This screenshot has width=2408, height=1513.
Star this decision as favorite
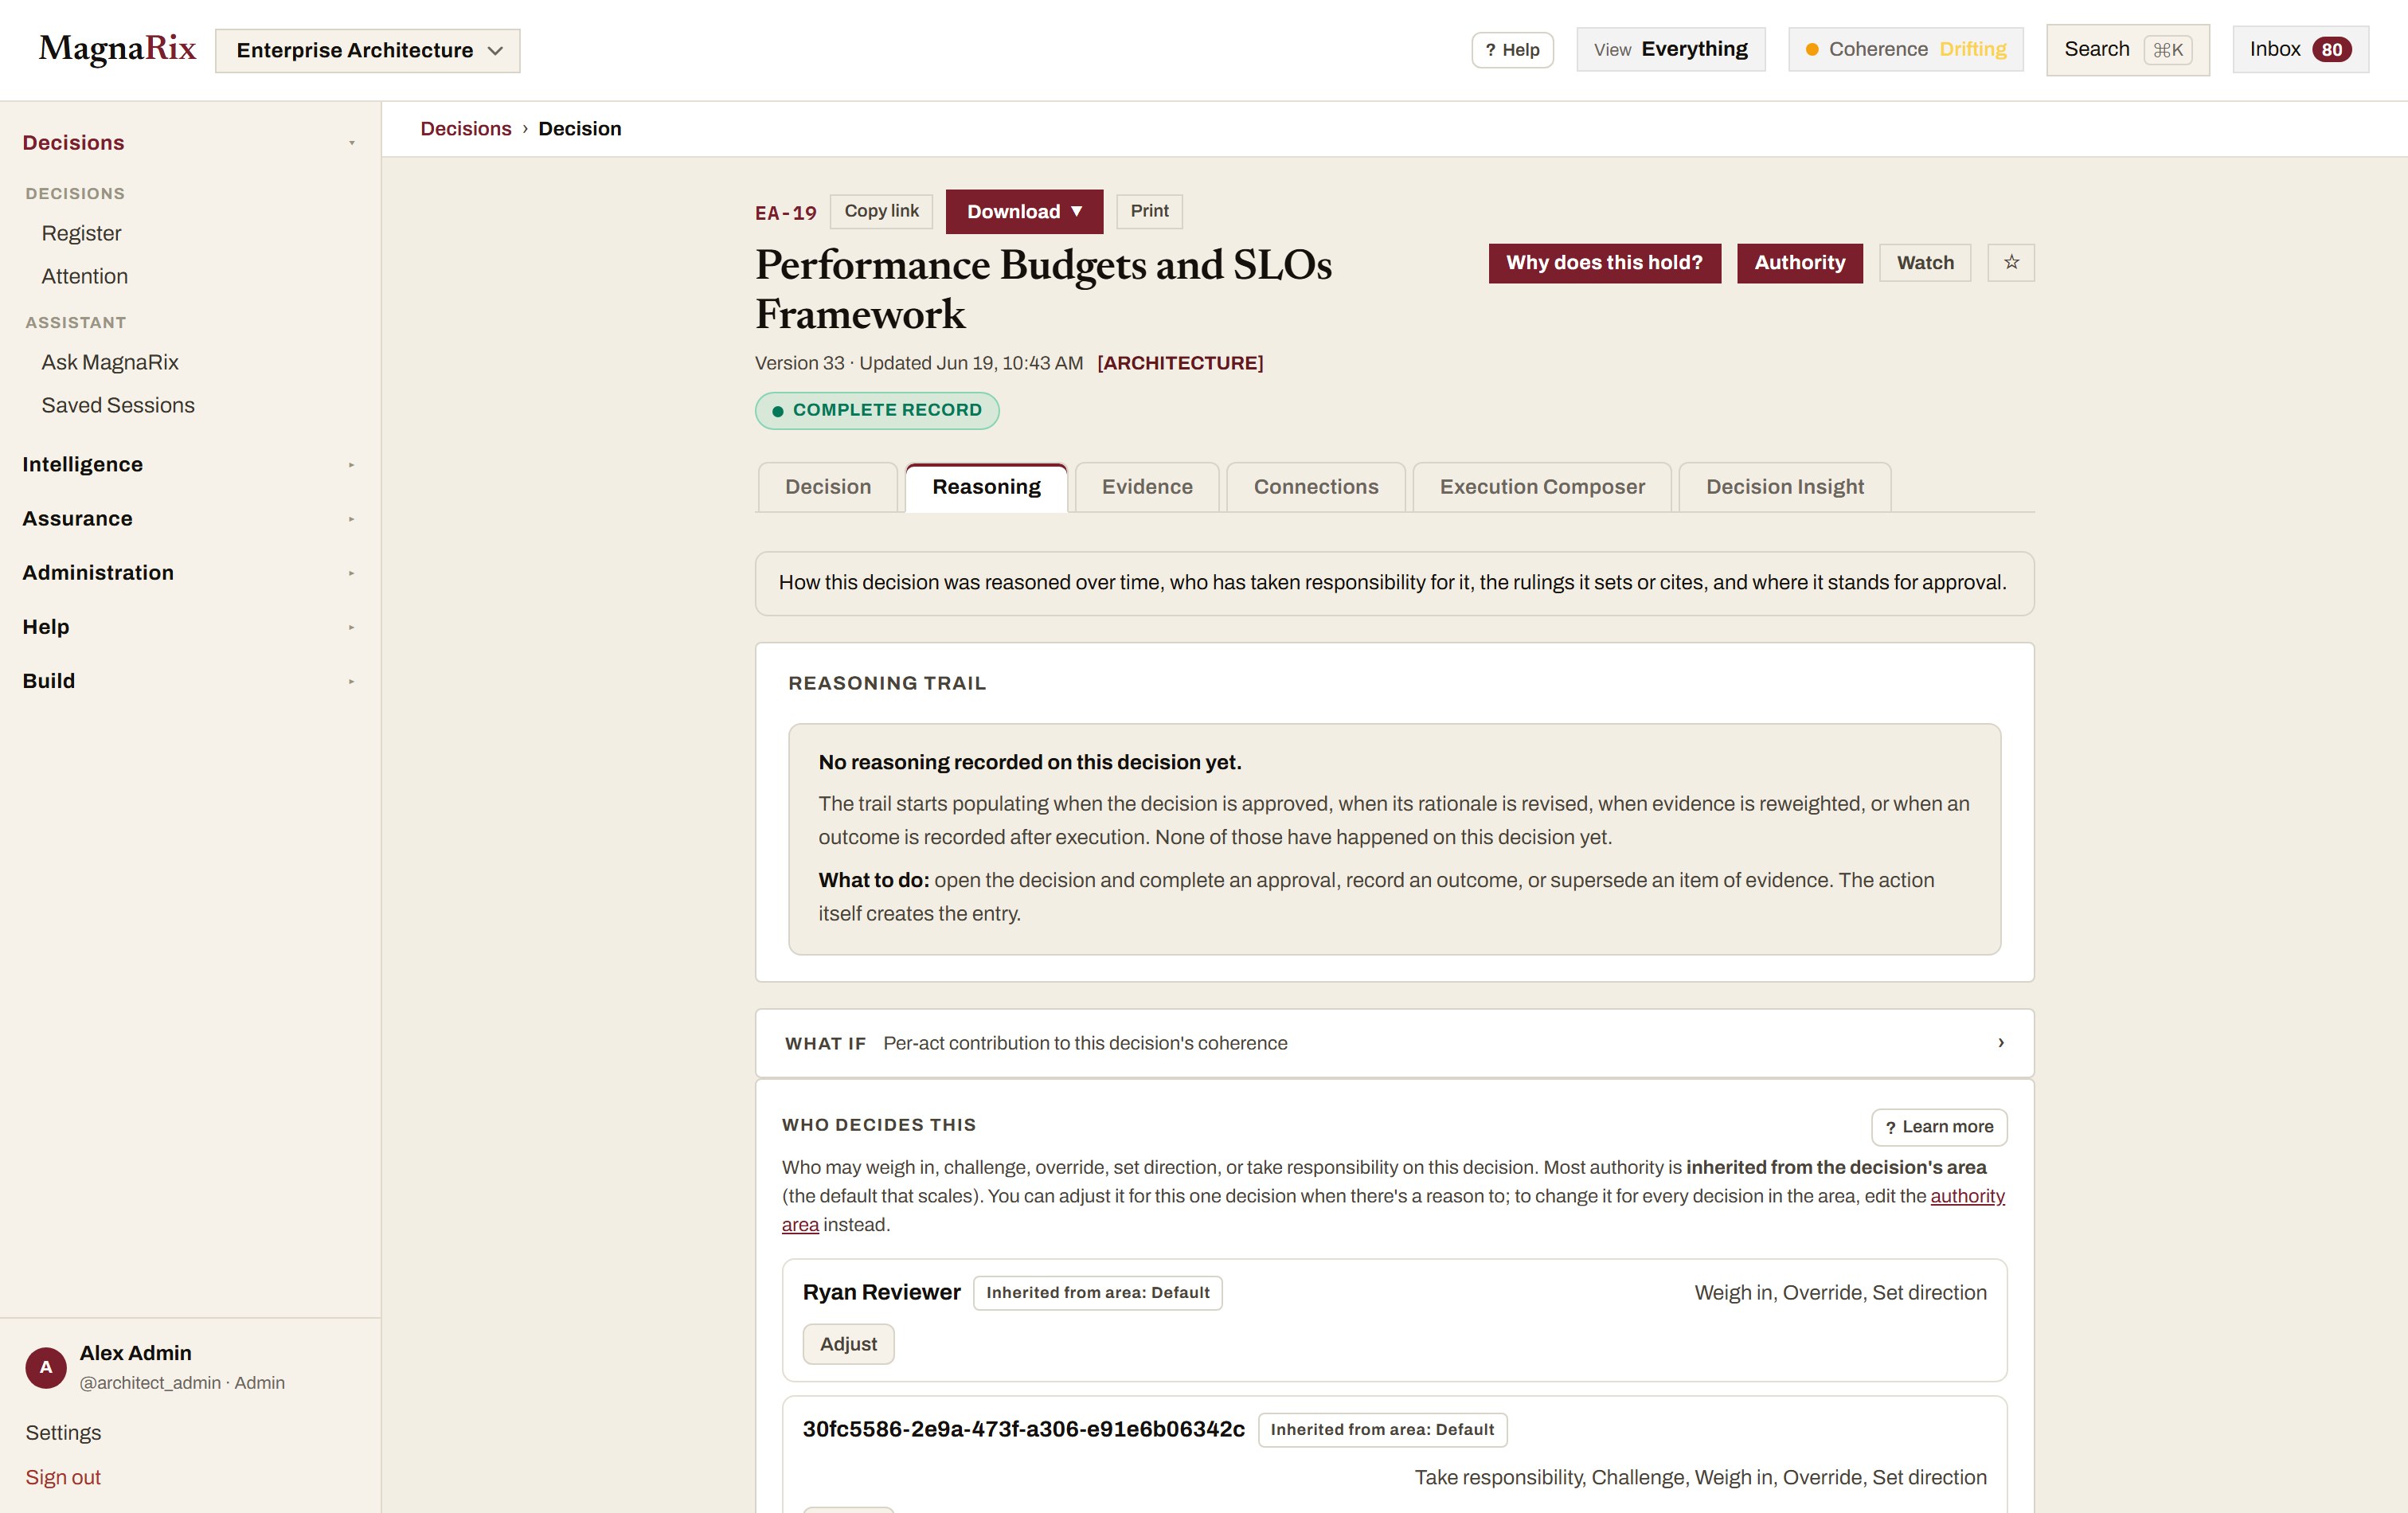click(x=2010, y=263)
